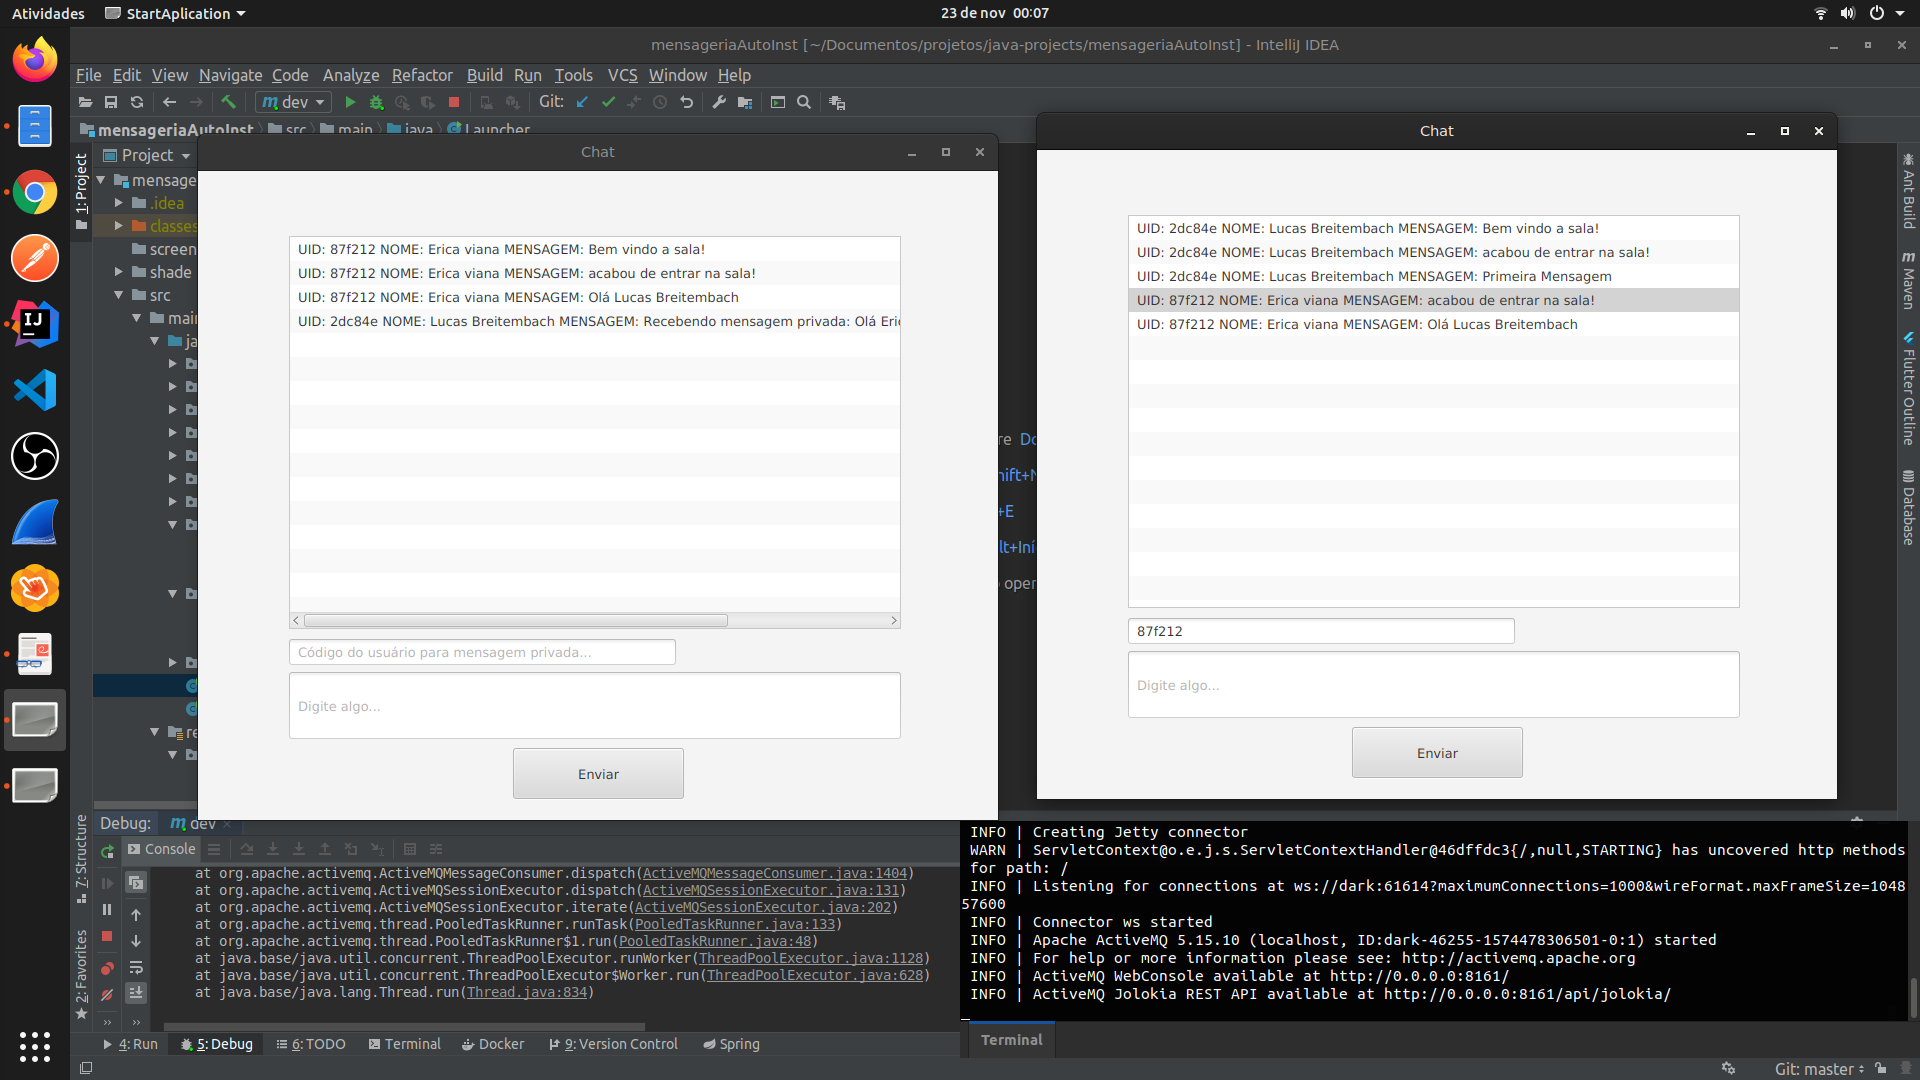Click the chat list horizontal scrollbar
Viewport: 1920px width, 1080px height.
click(x=516, y=621)
